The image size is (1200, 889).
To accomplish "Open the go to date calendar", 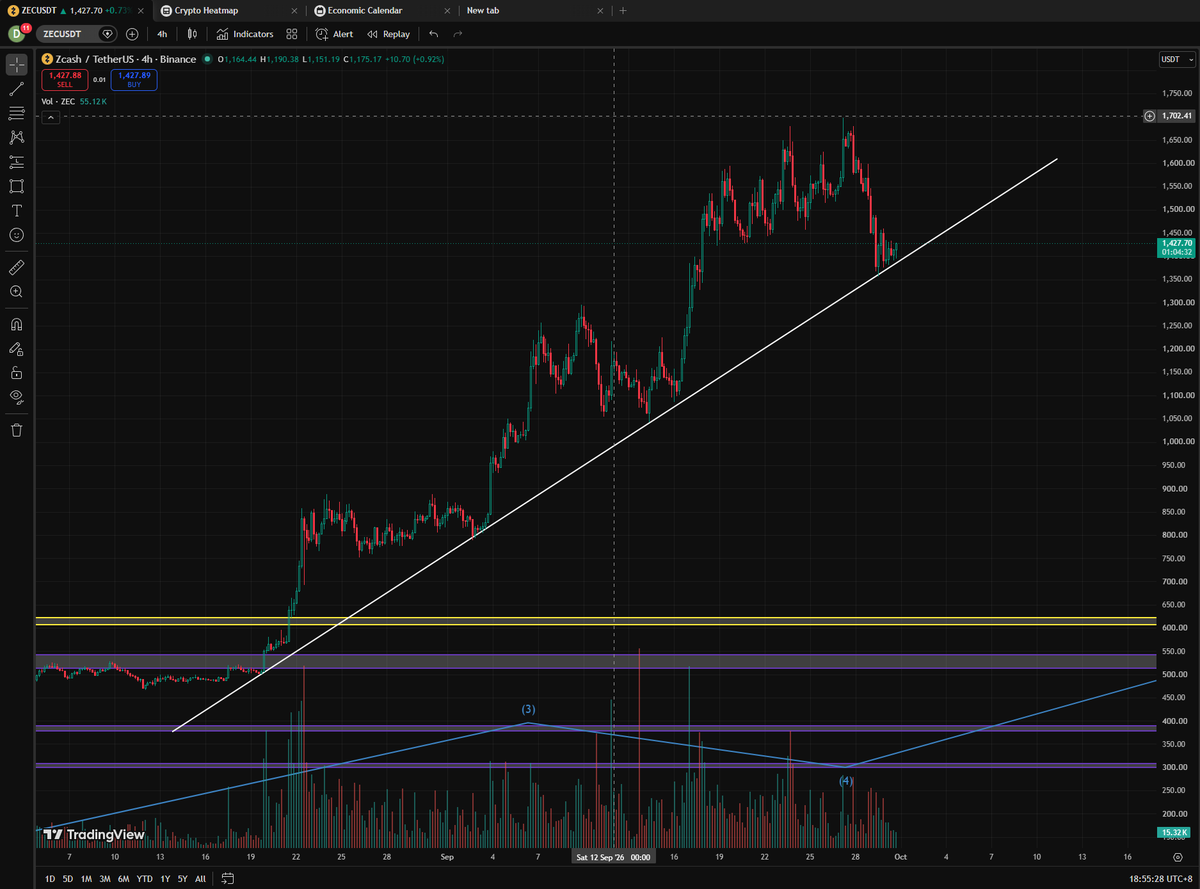I will click(228, 879).
